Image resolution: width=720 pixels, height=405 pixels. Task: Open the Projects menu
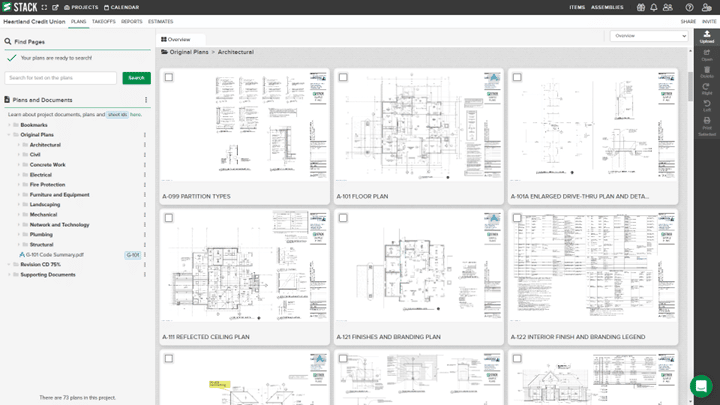(81, 7)
